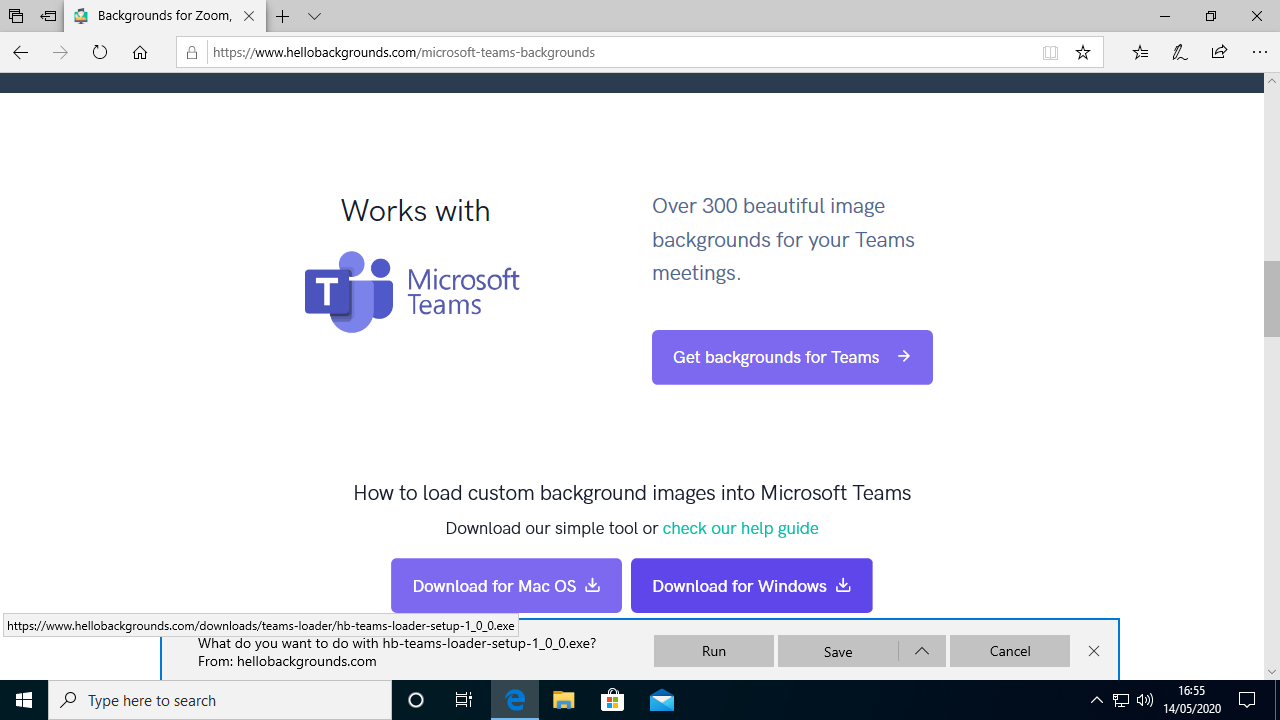Image resolution: width=1280 pixels, height=720 pixels.
Task: Click Get backgrounds for Teams button
Action: tap(792, 357)
